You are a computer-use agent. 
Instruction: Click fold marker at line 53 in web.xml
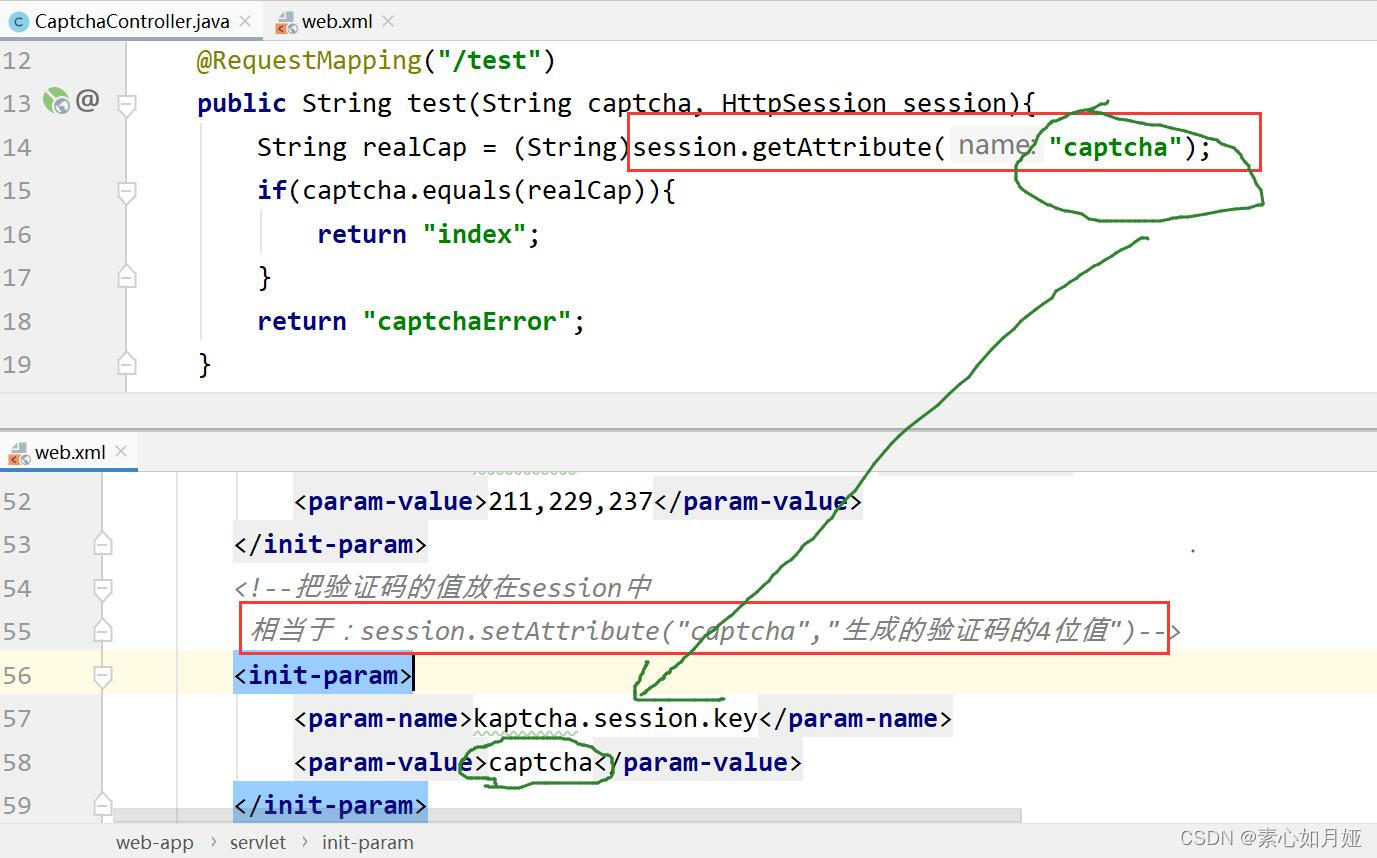103,544
